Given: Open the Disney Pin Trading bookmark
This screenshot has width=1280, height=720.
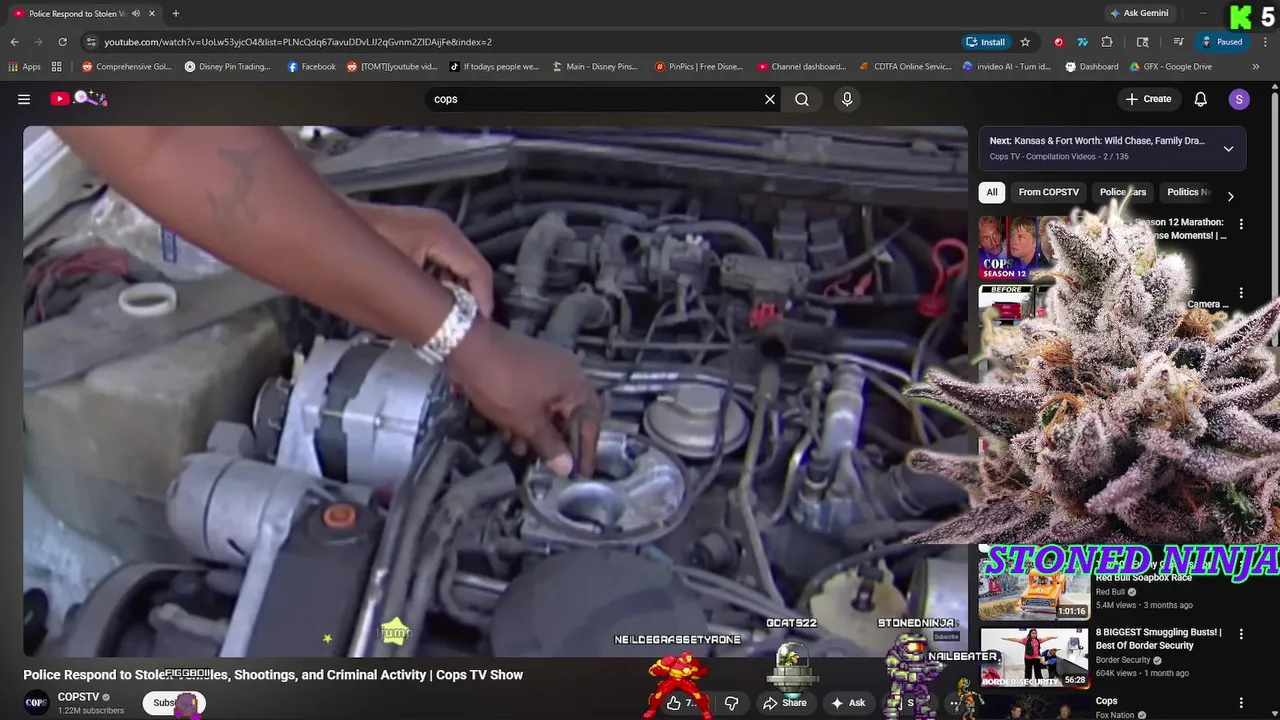Looking at the screenshot, I should click(227, 67).
